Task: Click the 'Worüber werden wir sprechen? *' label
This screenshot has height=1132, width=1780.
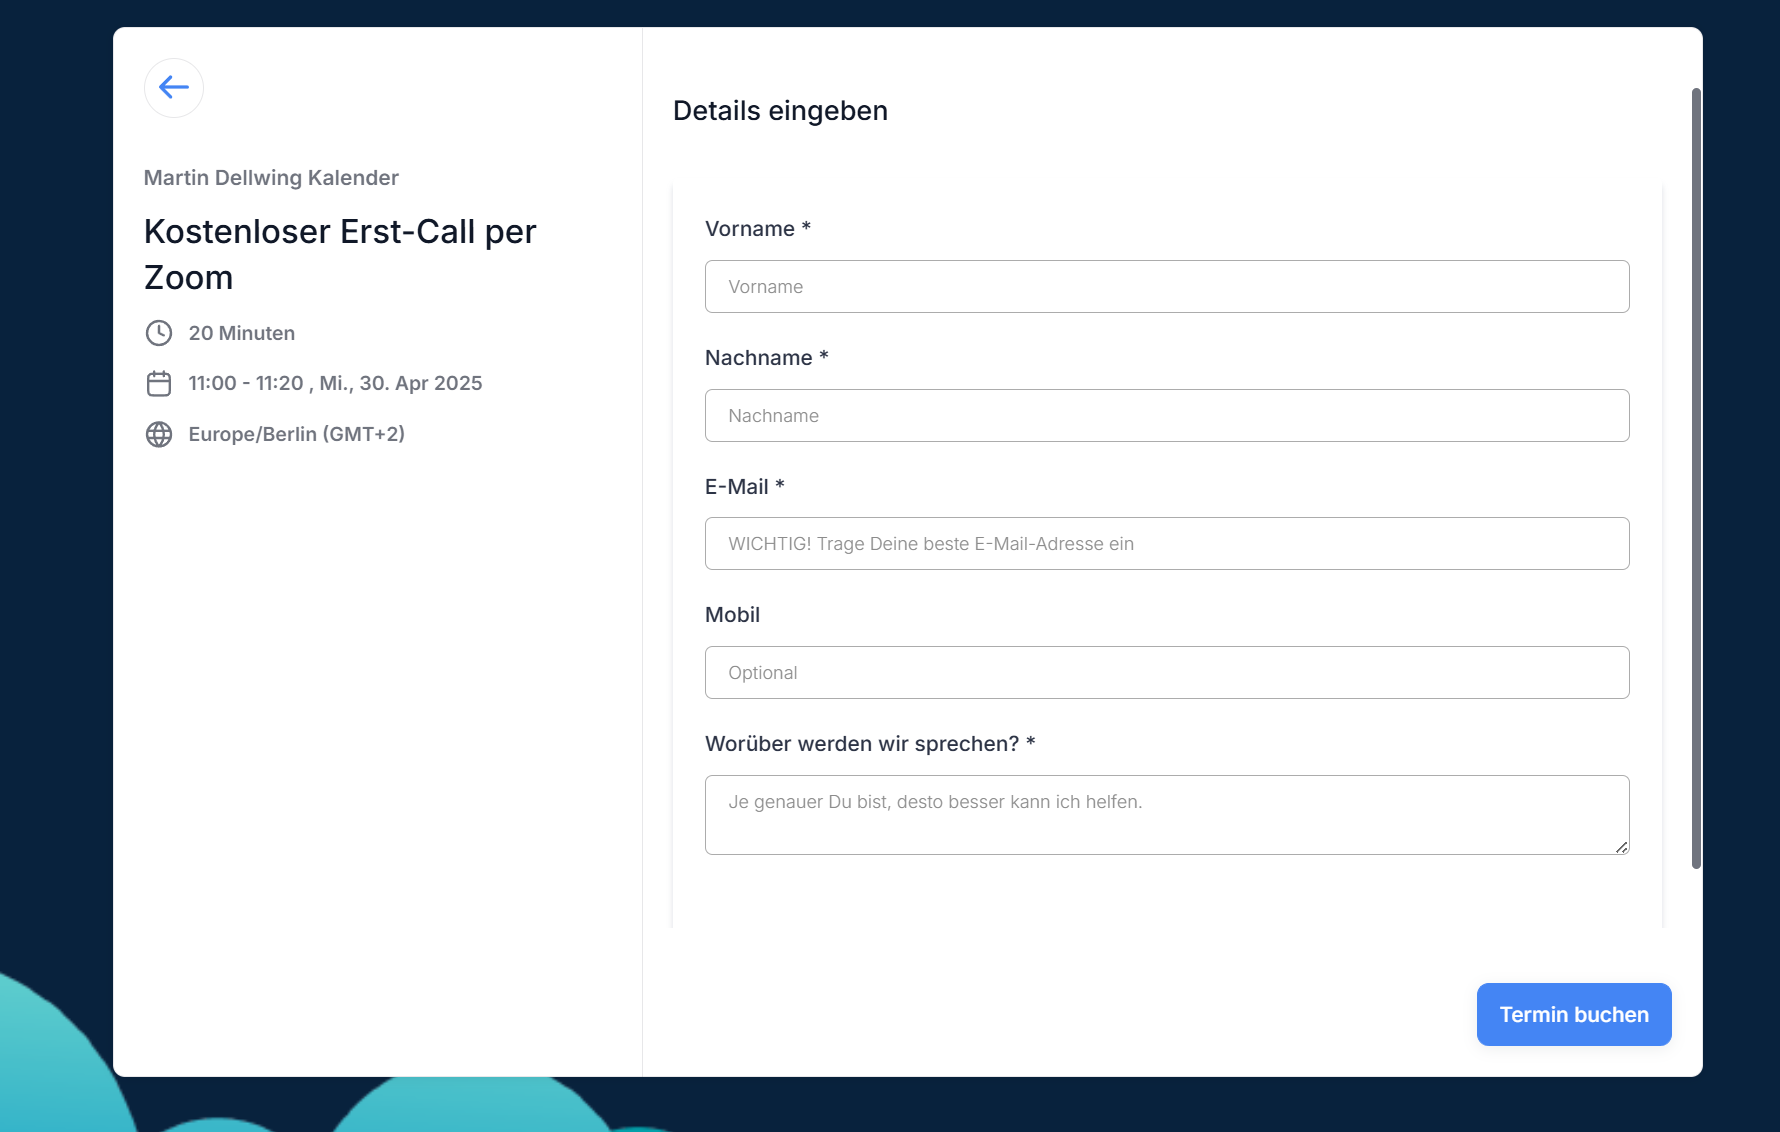Action: tap(870, 744)
